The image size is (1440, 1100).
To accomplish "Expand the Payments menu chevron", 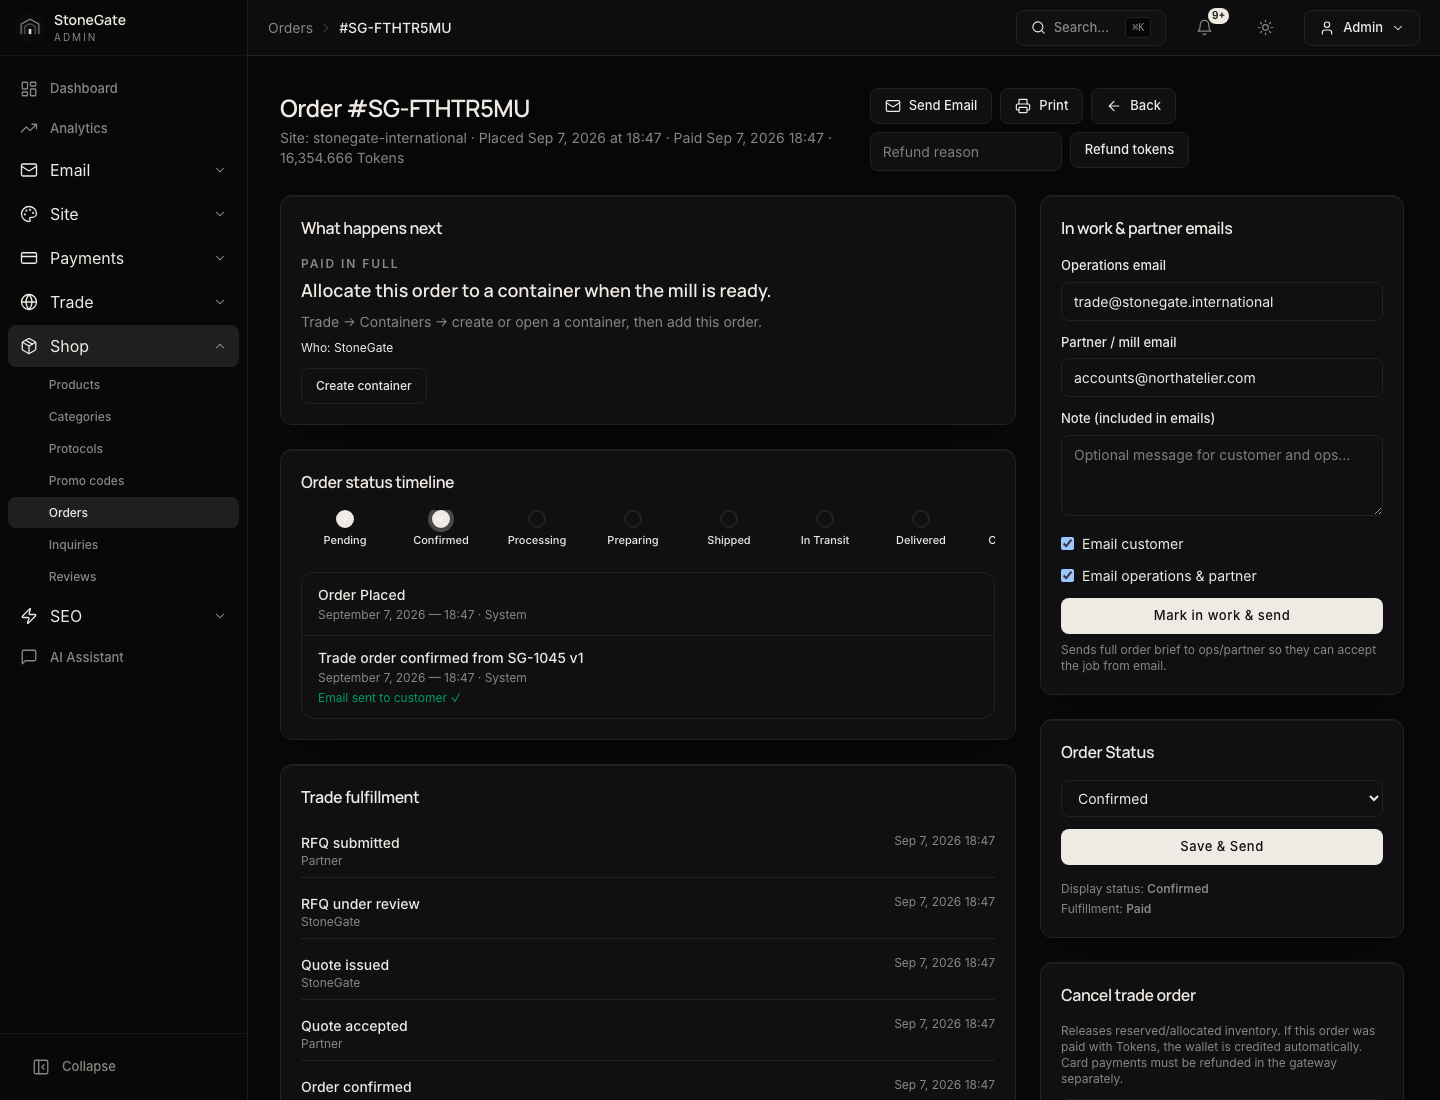I will pyautogui.click(x=220, y=258).
